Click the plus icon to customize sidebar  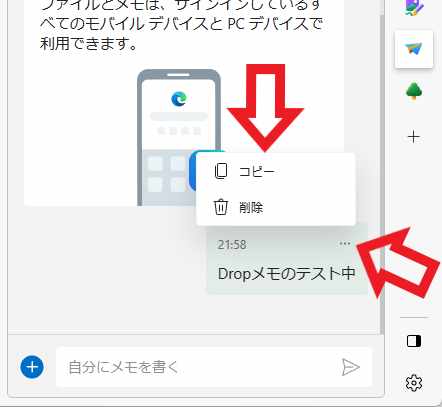414,137
